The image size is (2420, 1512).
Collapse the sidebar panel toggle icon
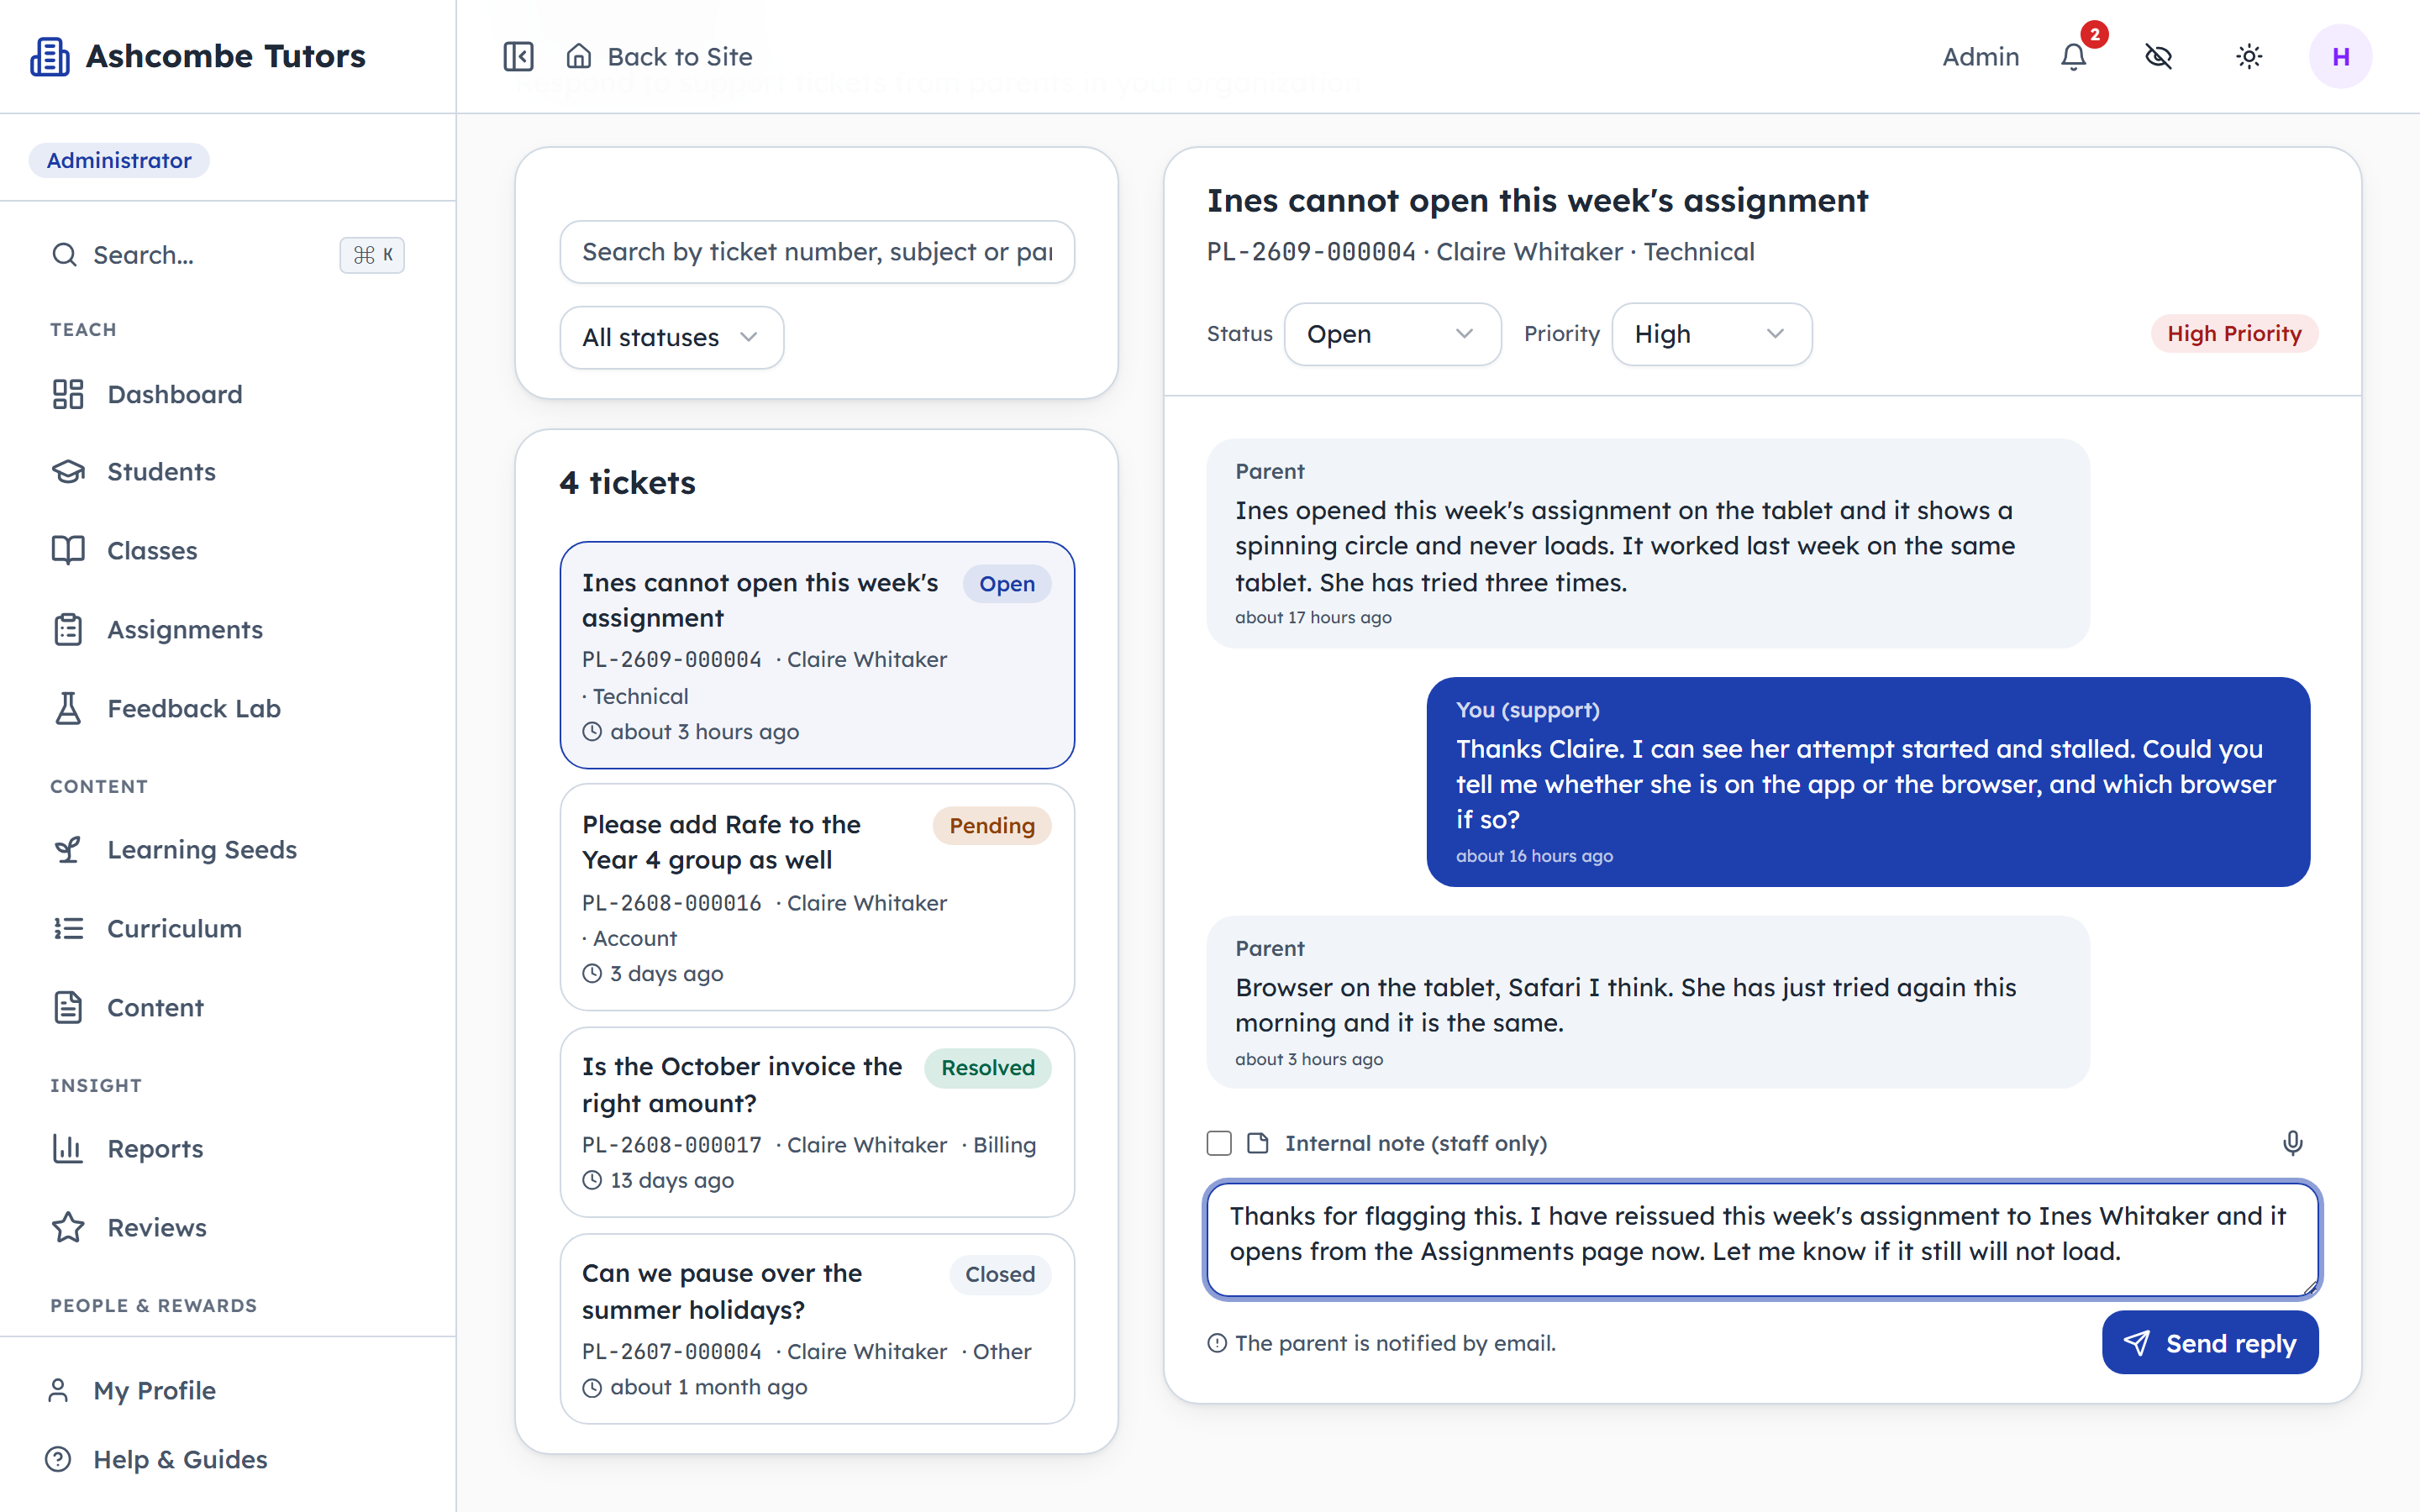click(x=518, y=57)
